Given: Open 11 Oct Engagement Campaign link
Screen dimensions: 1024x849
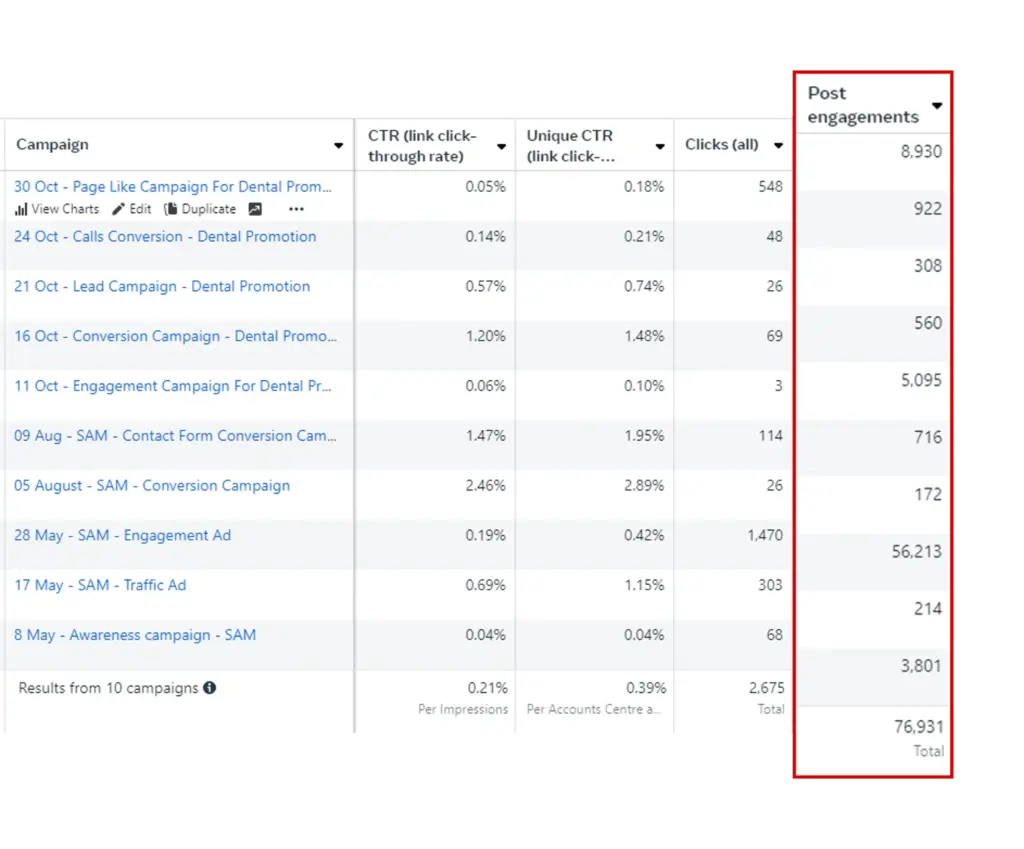Looking at the screenshot, I should (x=172, y=386).
